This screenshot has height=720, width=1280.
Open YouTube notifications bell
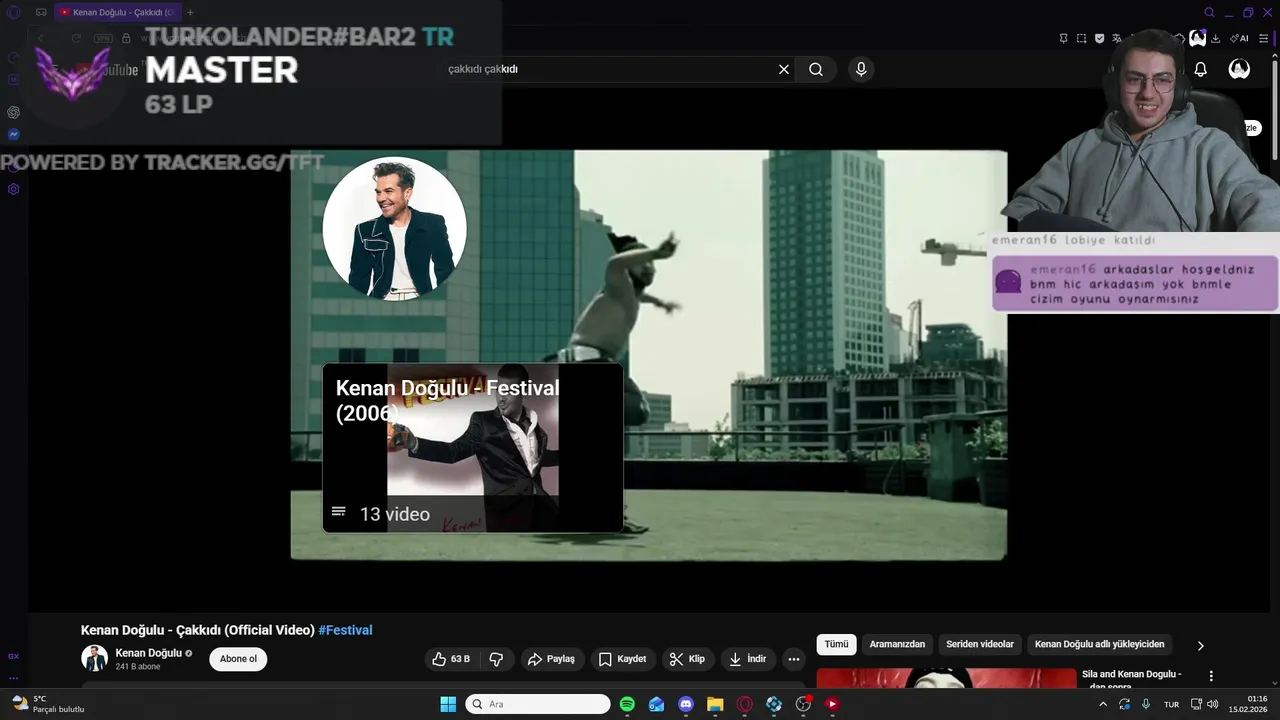pyautogui.click(x=1201, y=69)
